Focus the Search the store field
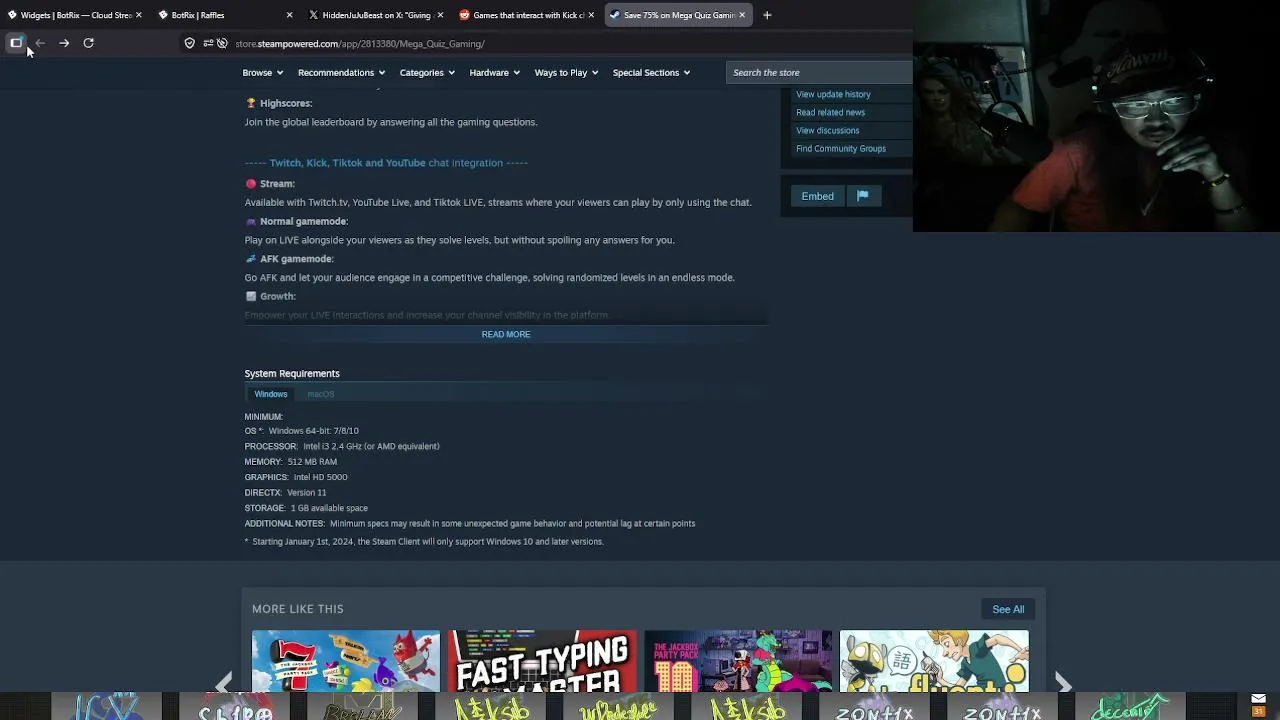 (x=820, y=72)
